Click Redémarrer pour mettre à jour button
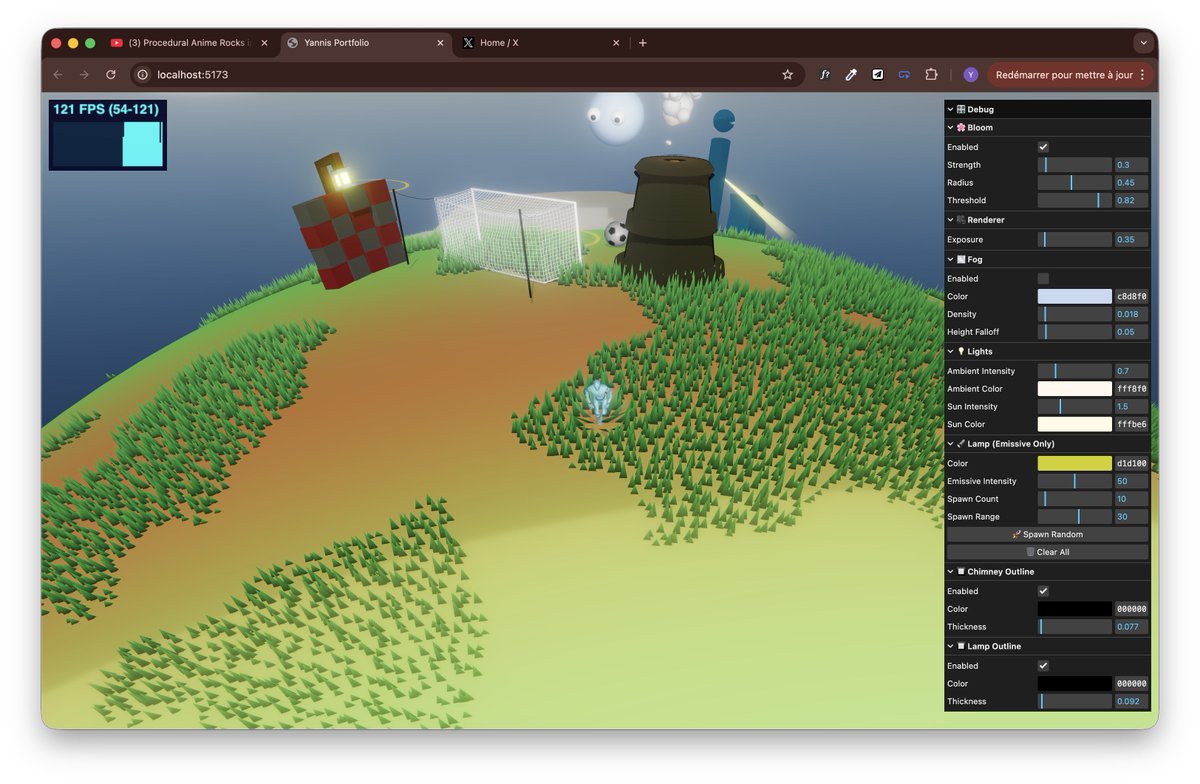Image resolution: width=1200 pixels, height=784 pixels. point(1071,75)
